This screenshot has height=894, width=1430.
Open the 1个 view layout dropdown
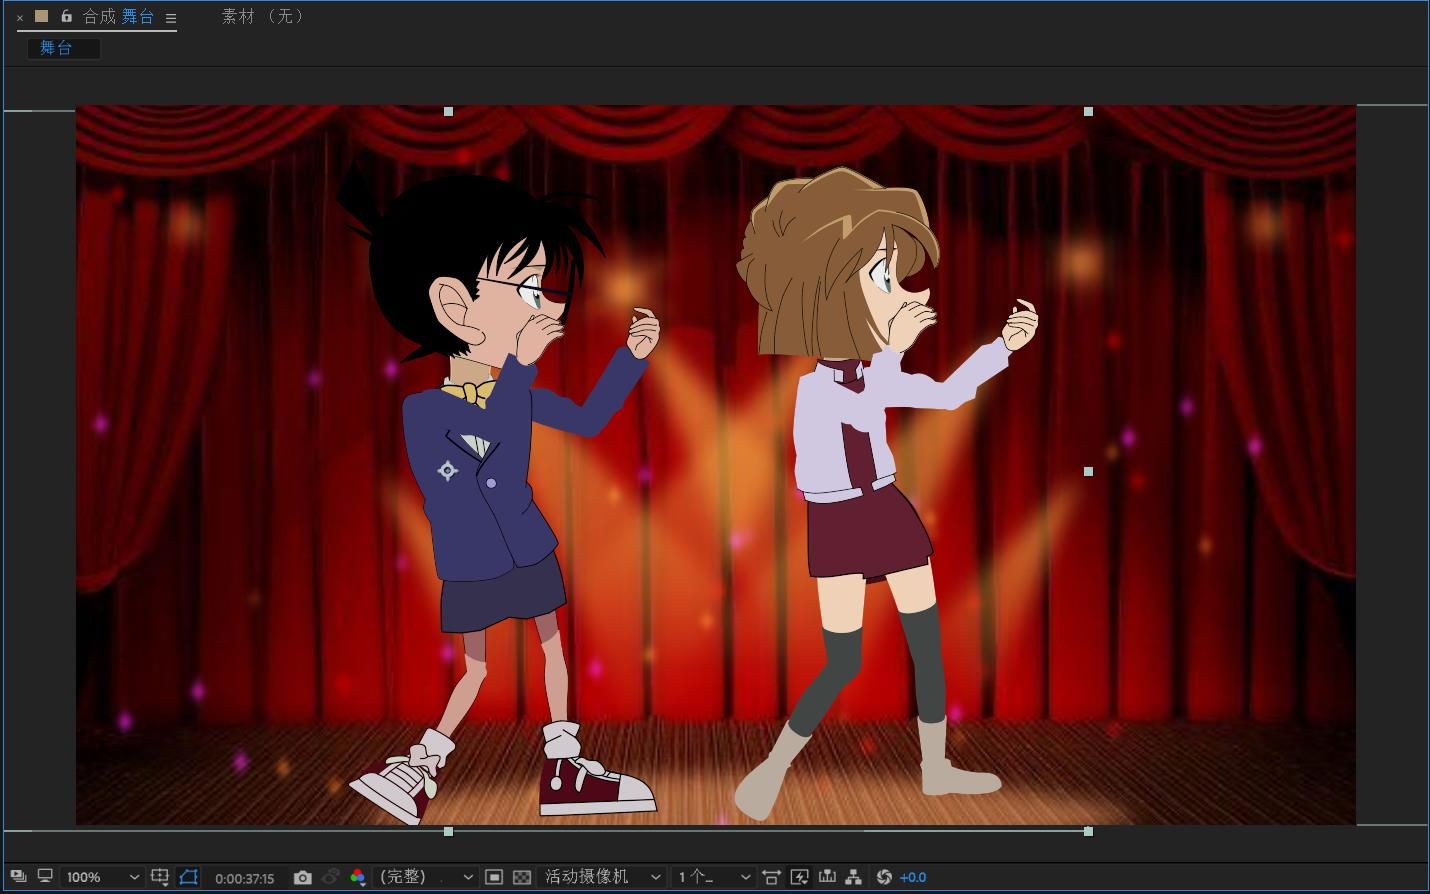(714, 877)
